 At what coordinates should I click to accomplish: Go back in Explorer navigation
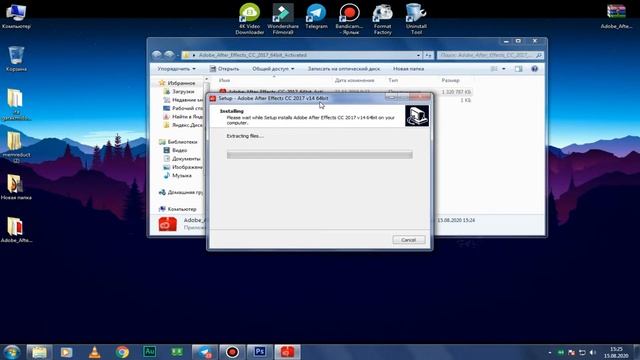click(x=156, y=55)
